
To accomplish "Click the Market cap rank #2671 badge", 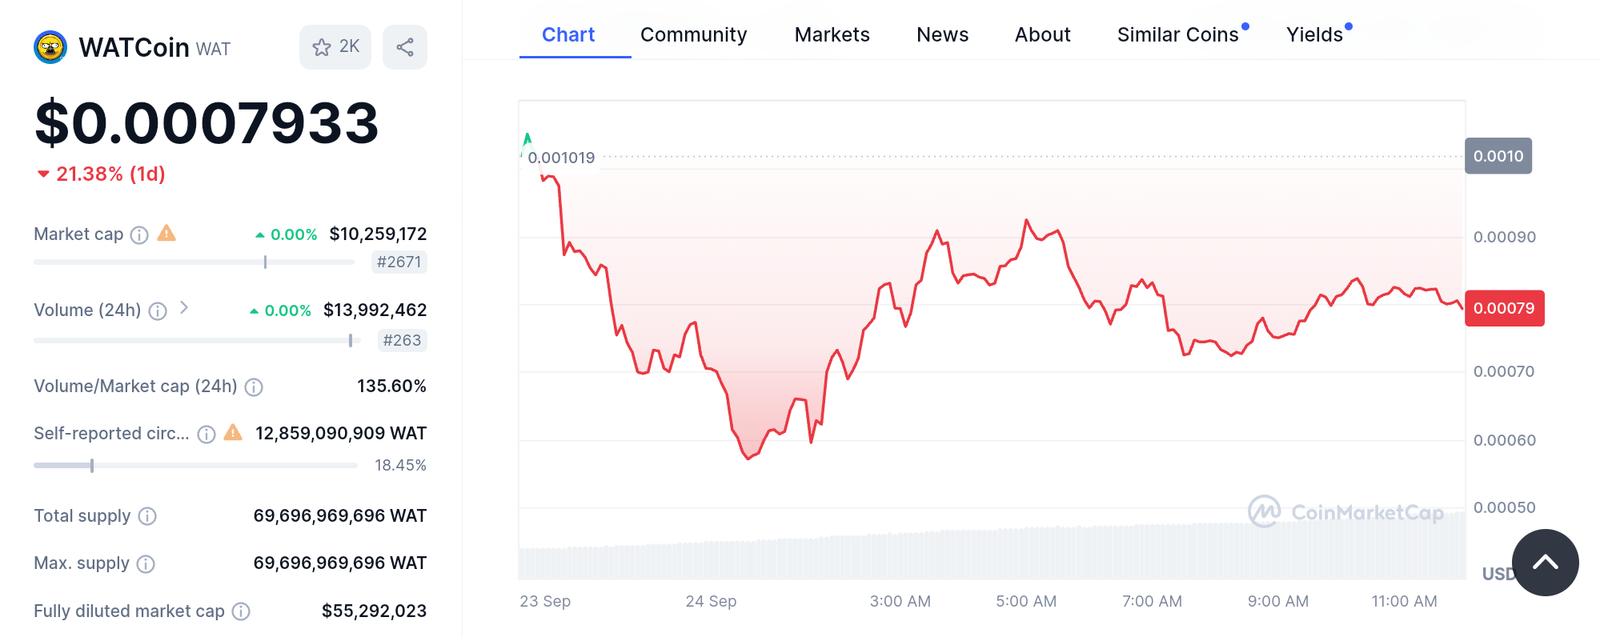I will pyautogui.click(x=398, y=262).
